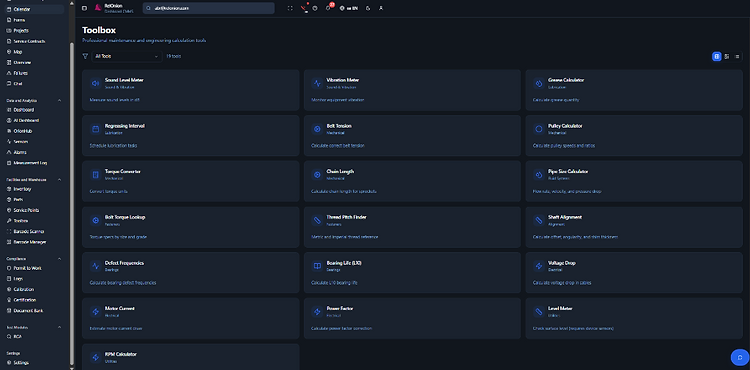Click the Belt Tension icon
Screen dimensions: 750x370
pyautogui.click(x=317, y=129)
